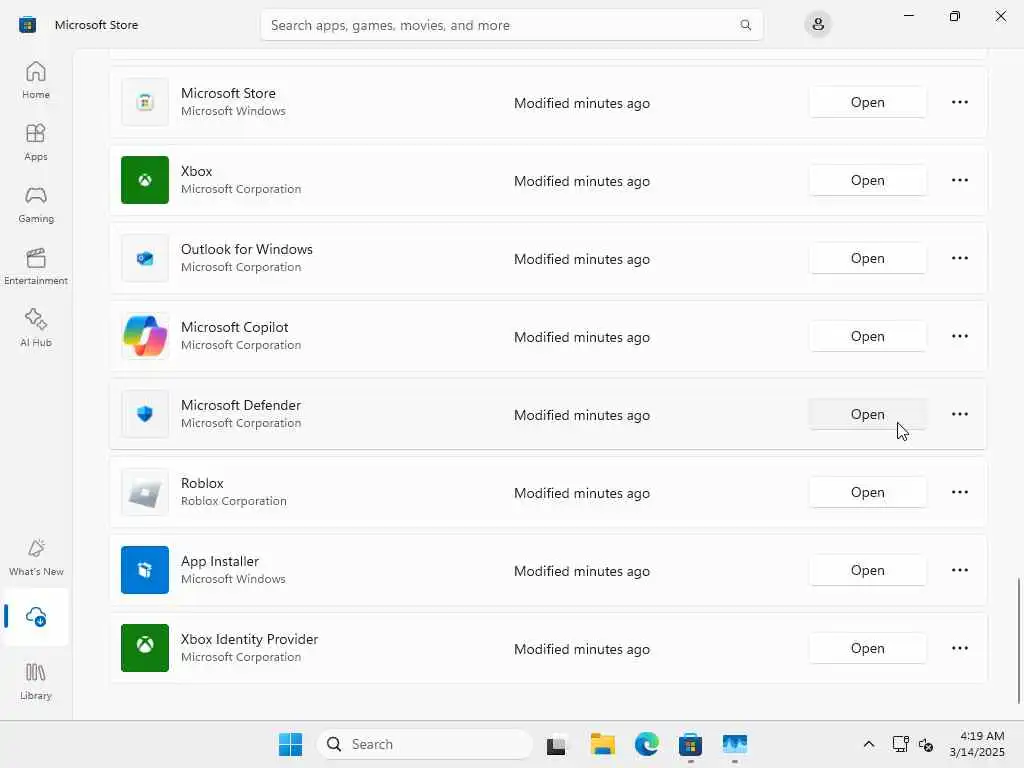The height and width of the screenshot is (768, 1024).
Task: Click the Xbox Identity Provider icon
Action: coord(145,648)
